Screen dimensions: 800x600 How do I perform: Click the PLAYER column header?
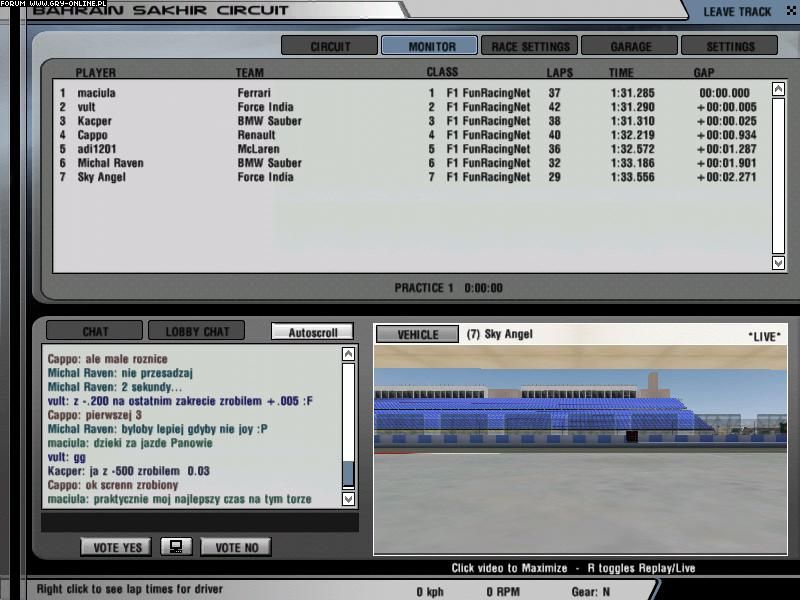[95, 72]
